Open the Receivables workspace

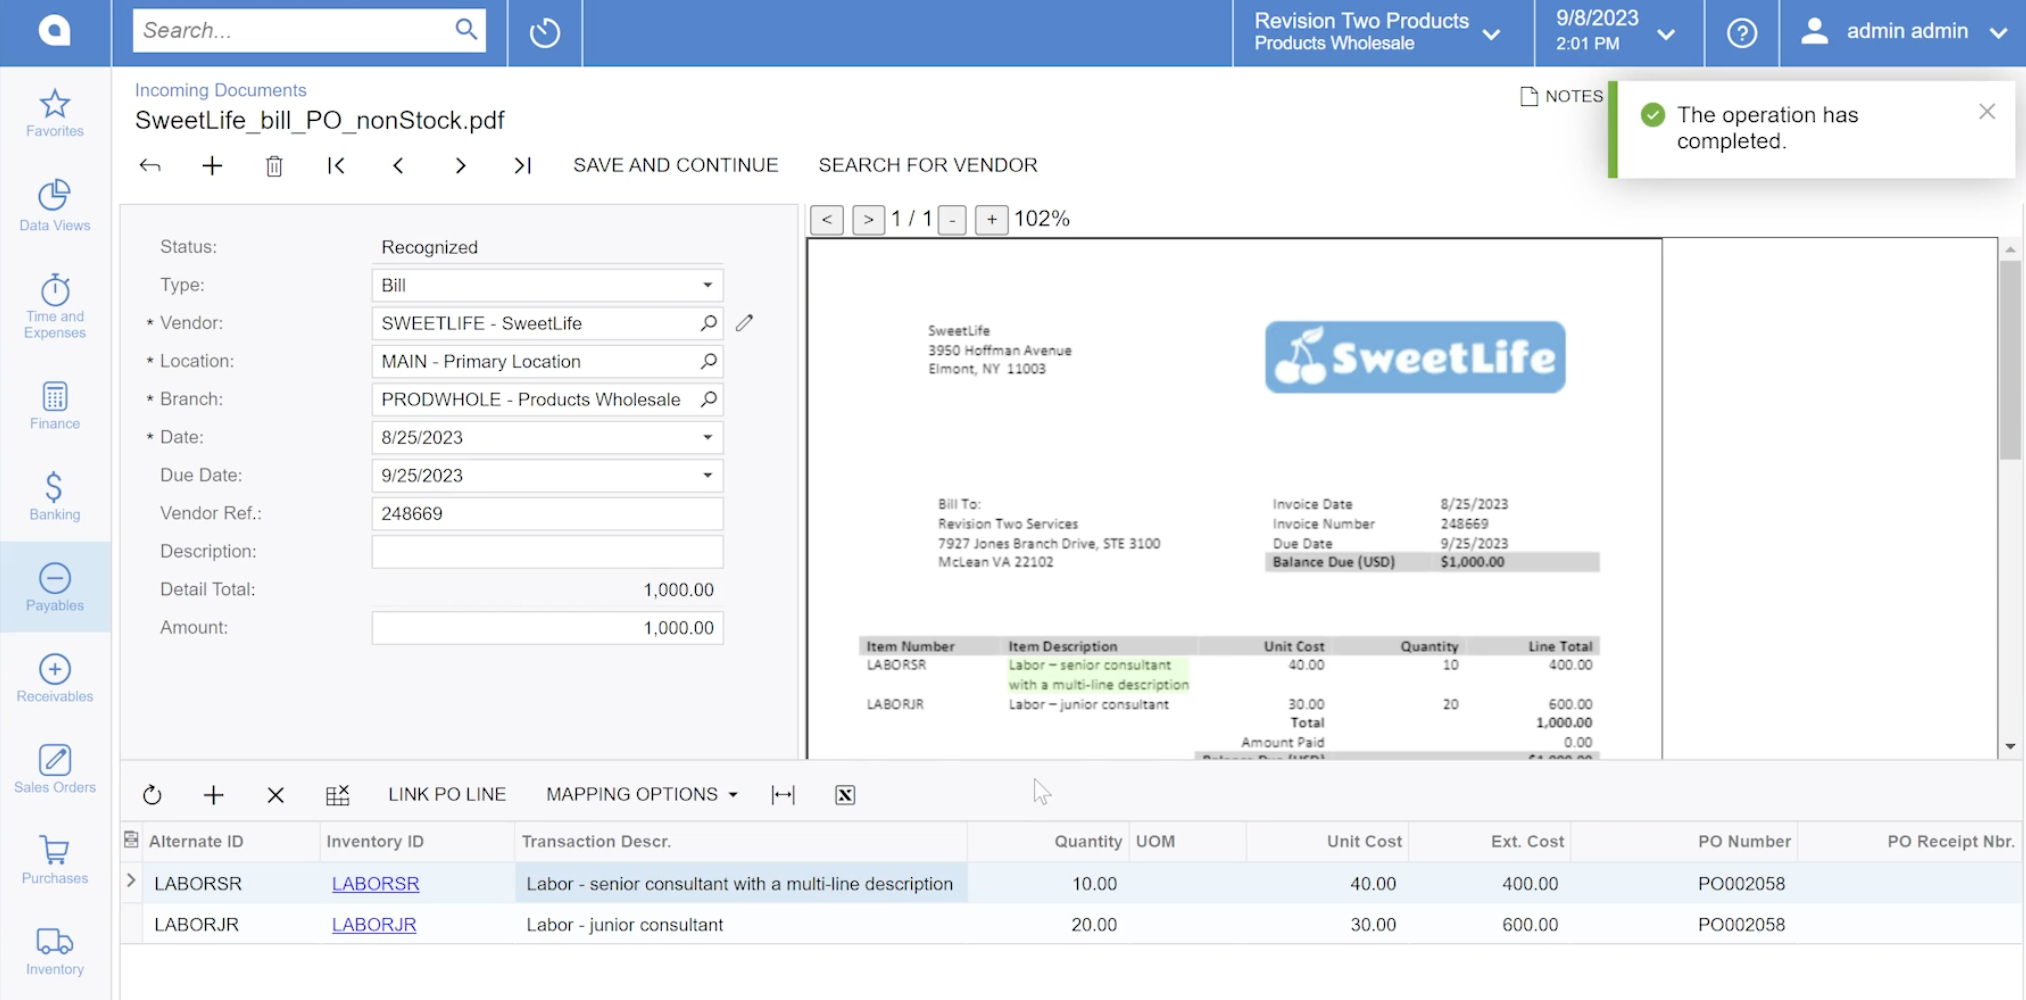point(55,678)
